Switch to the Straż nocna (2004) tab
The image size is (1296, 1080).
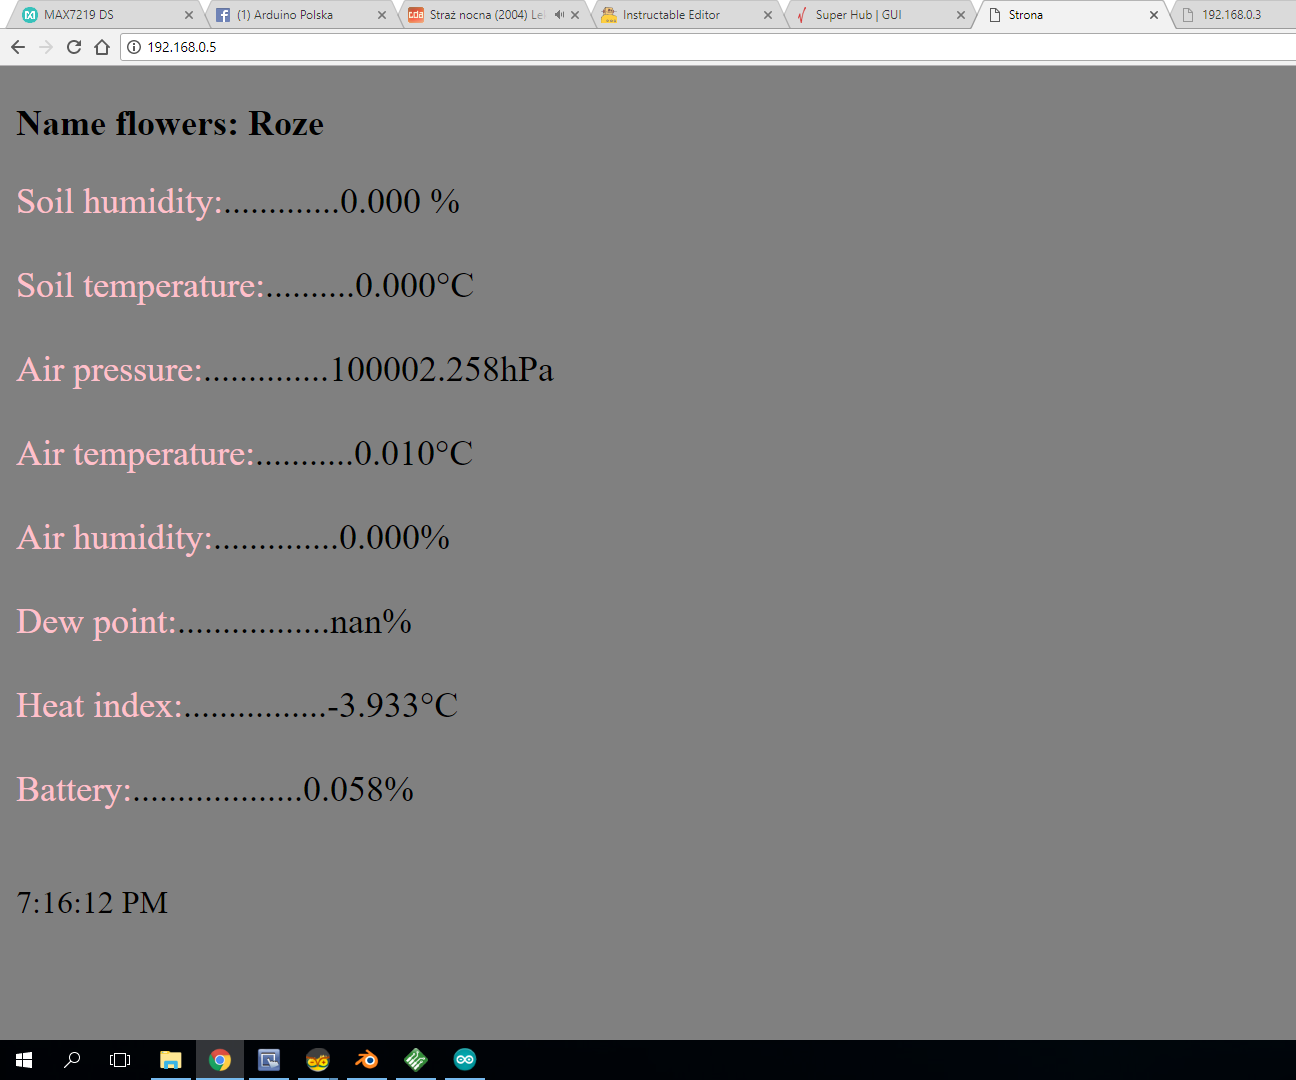tap(491, 15)
